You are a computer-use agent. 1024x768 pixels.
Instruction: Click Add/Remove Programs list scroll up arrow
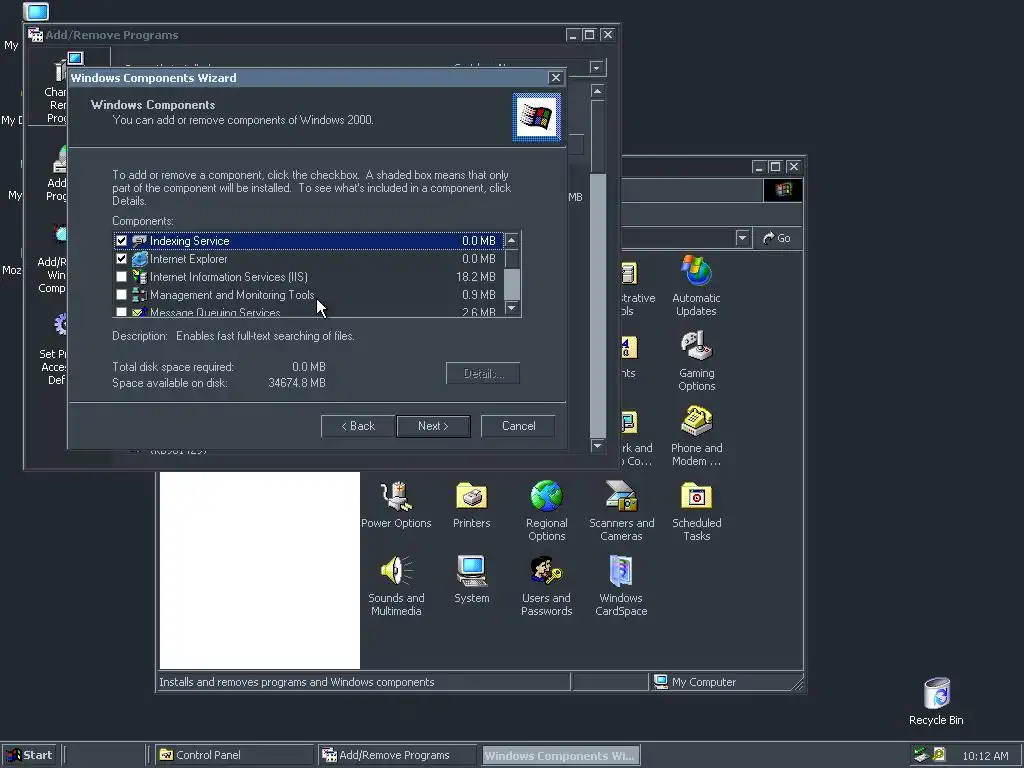tap(597, 91)
